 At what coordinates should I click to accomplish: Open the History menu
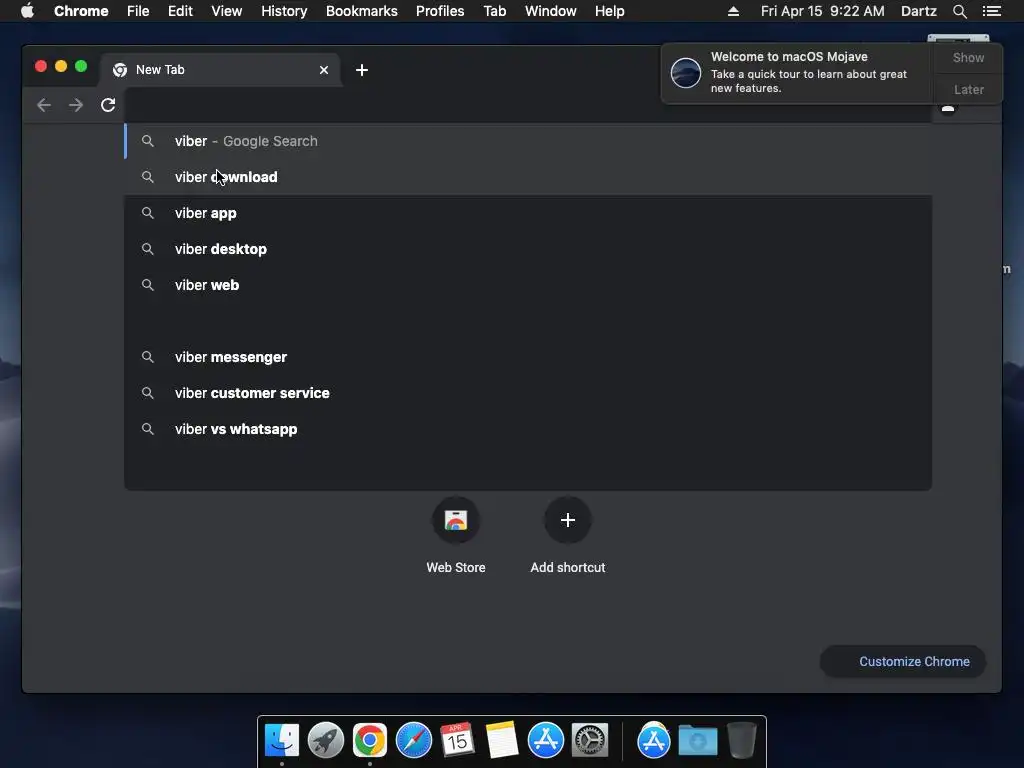click(284, 11)
